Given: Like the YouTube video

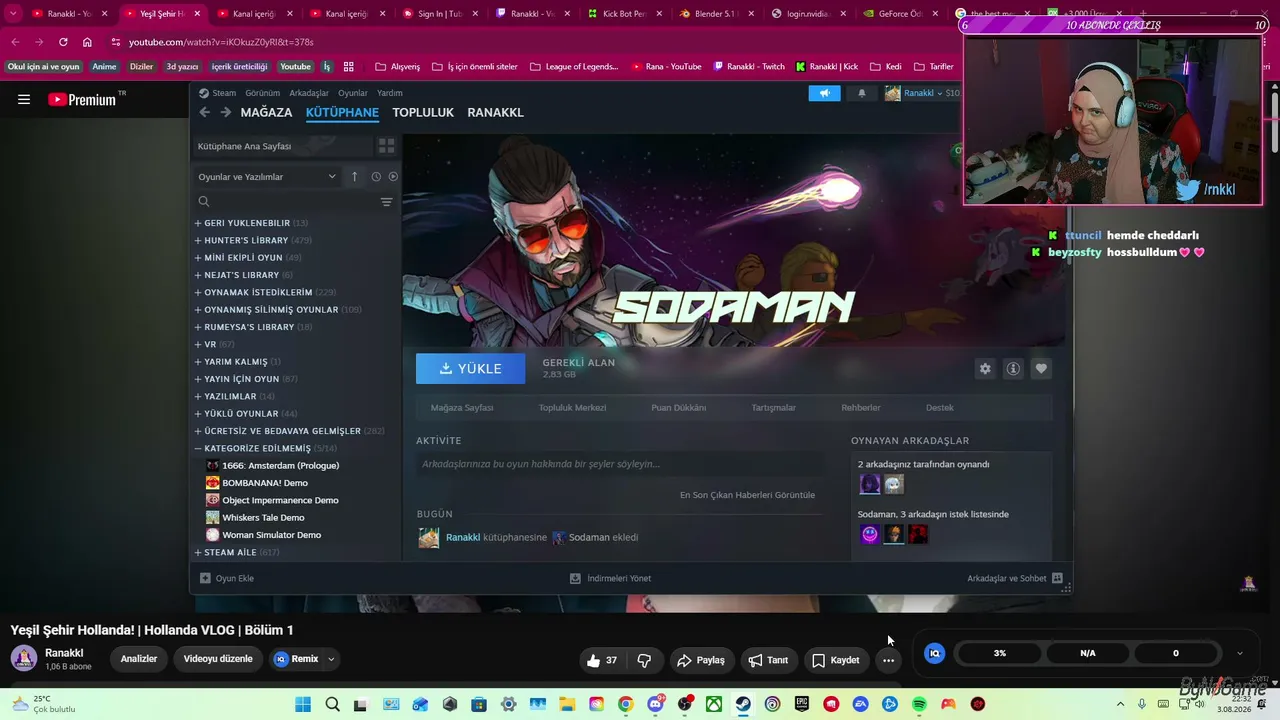Looking at the screenshot, I should (602, 660).
